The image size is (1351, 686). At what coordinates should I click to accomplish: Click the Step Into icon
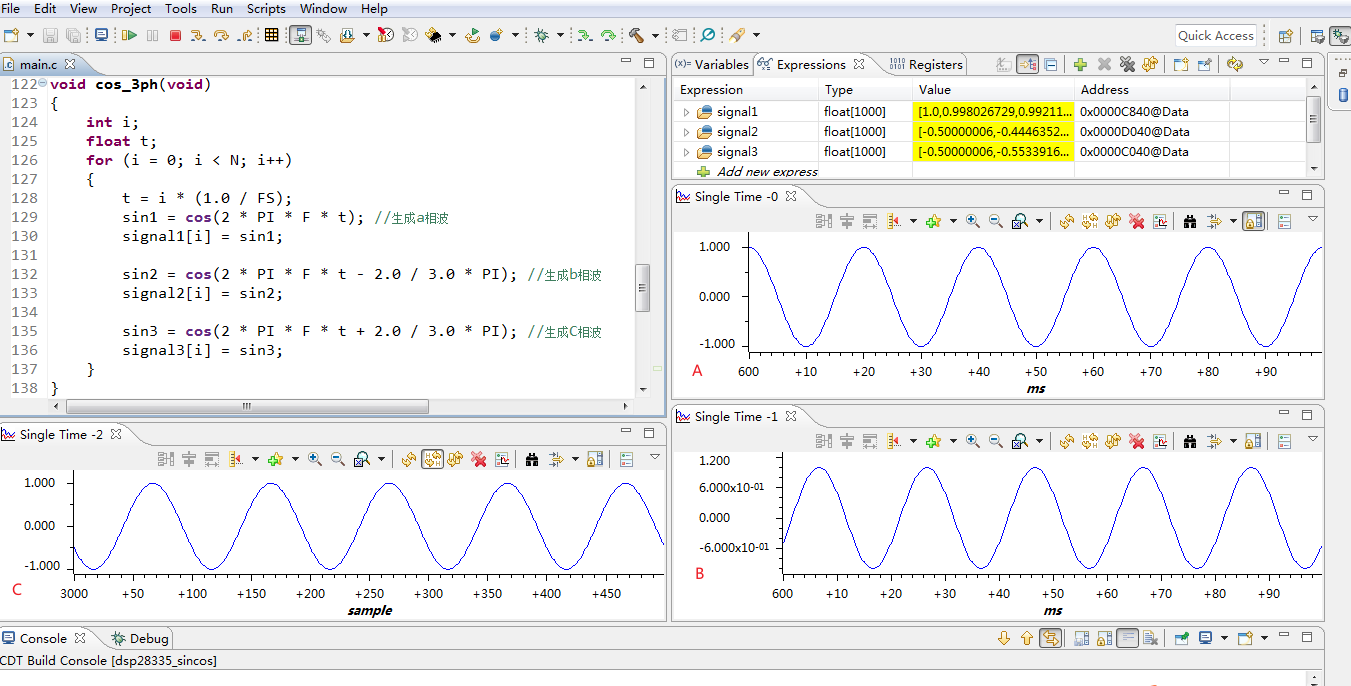click(198, 35)
